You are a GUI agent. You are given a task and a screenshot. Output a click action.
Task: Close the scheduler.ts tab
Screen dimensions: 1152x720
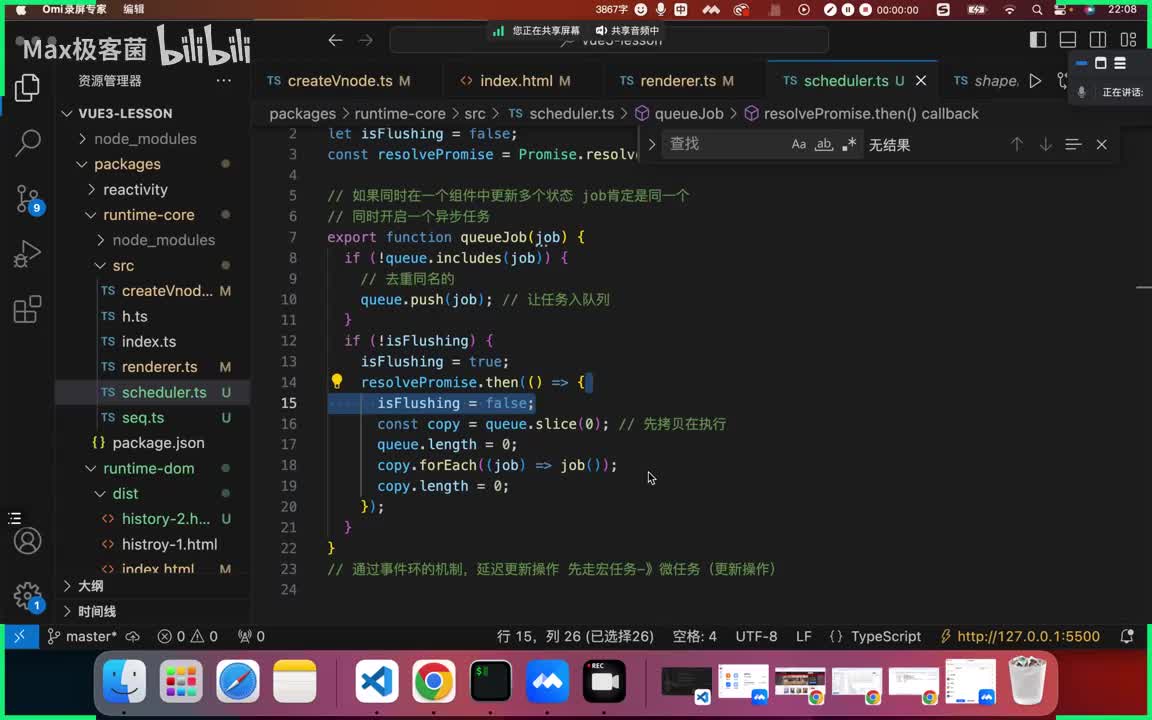pos(921,81)
